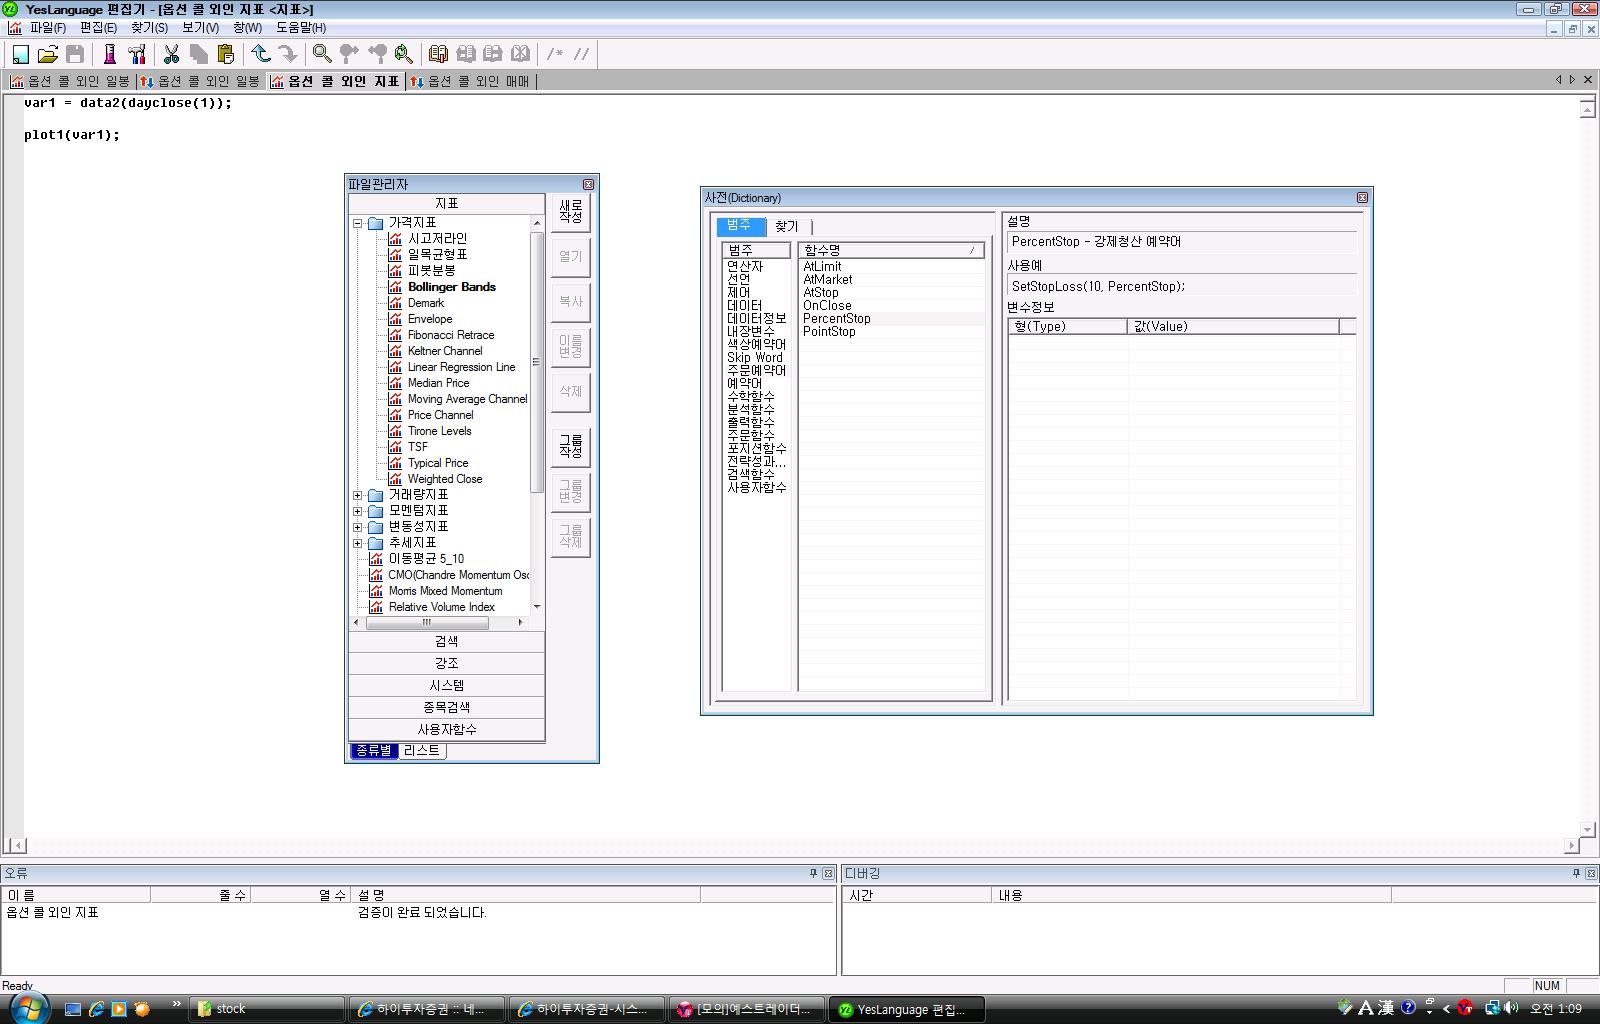The image size is (1600, 1024).
Task: Click the 지표 header button in file manager
Action: 446,203
